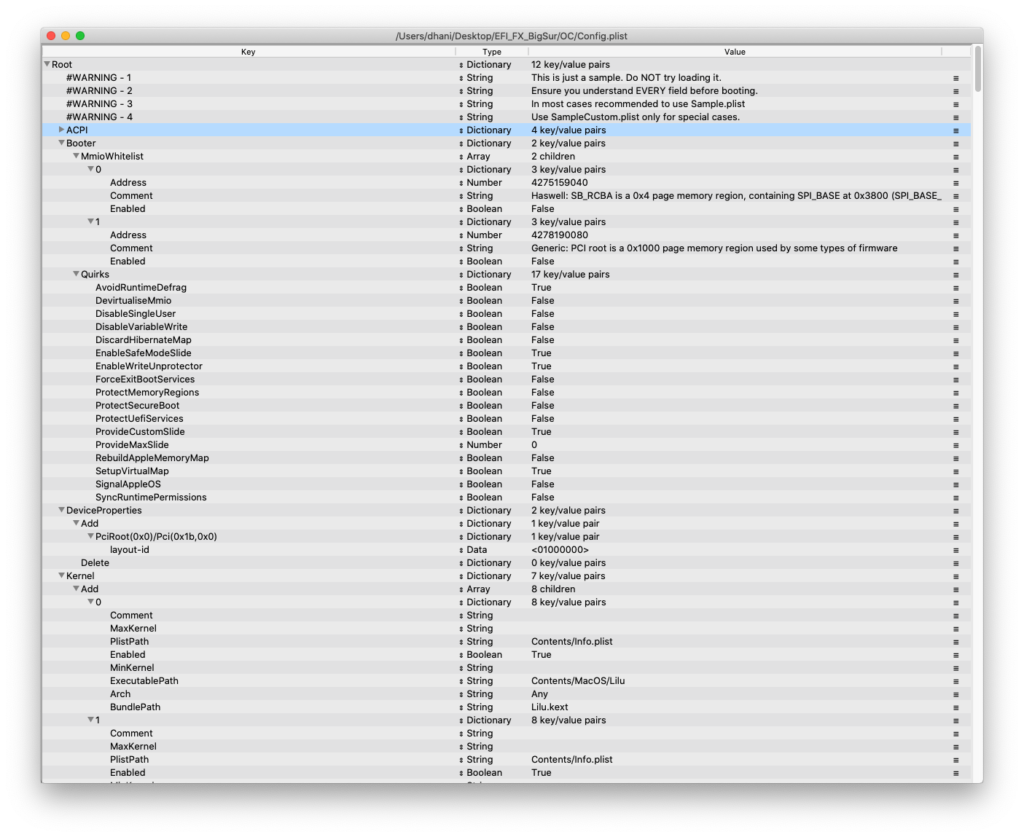Screen dimensions: 1024x837
Task: Click row menu icon for Quirks
Action: click(x=955, y=275)
